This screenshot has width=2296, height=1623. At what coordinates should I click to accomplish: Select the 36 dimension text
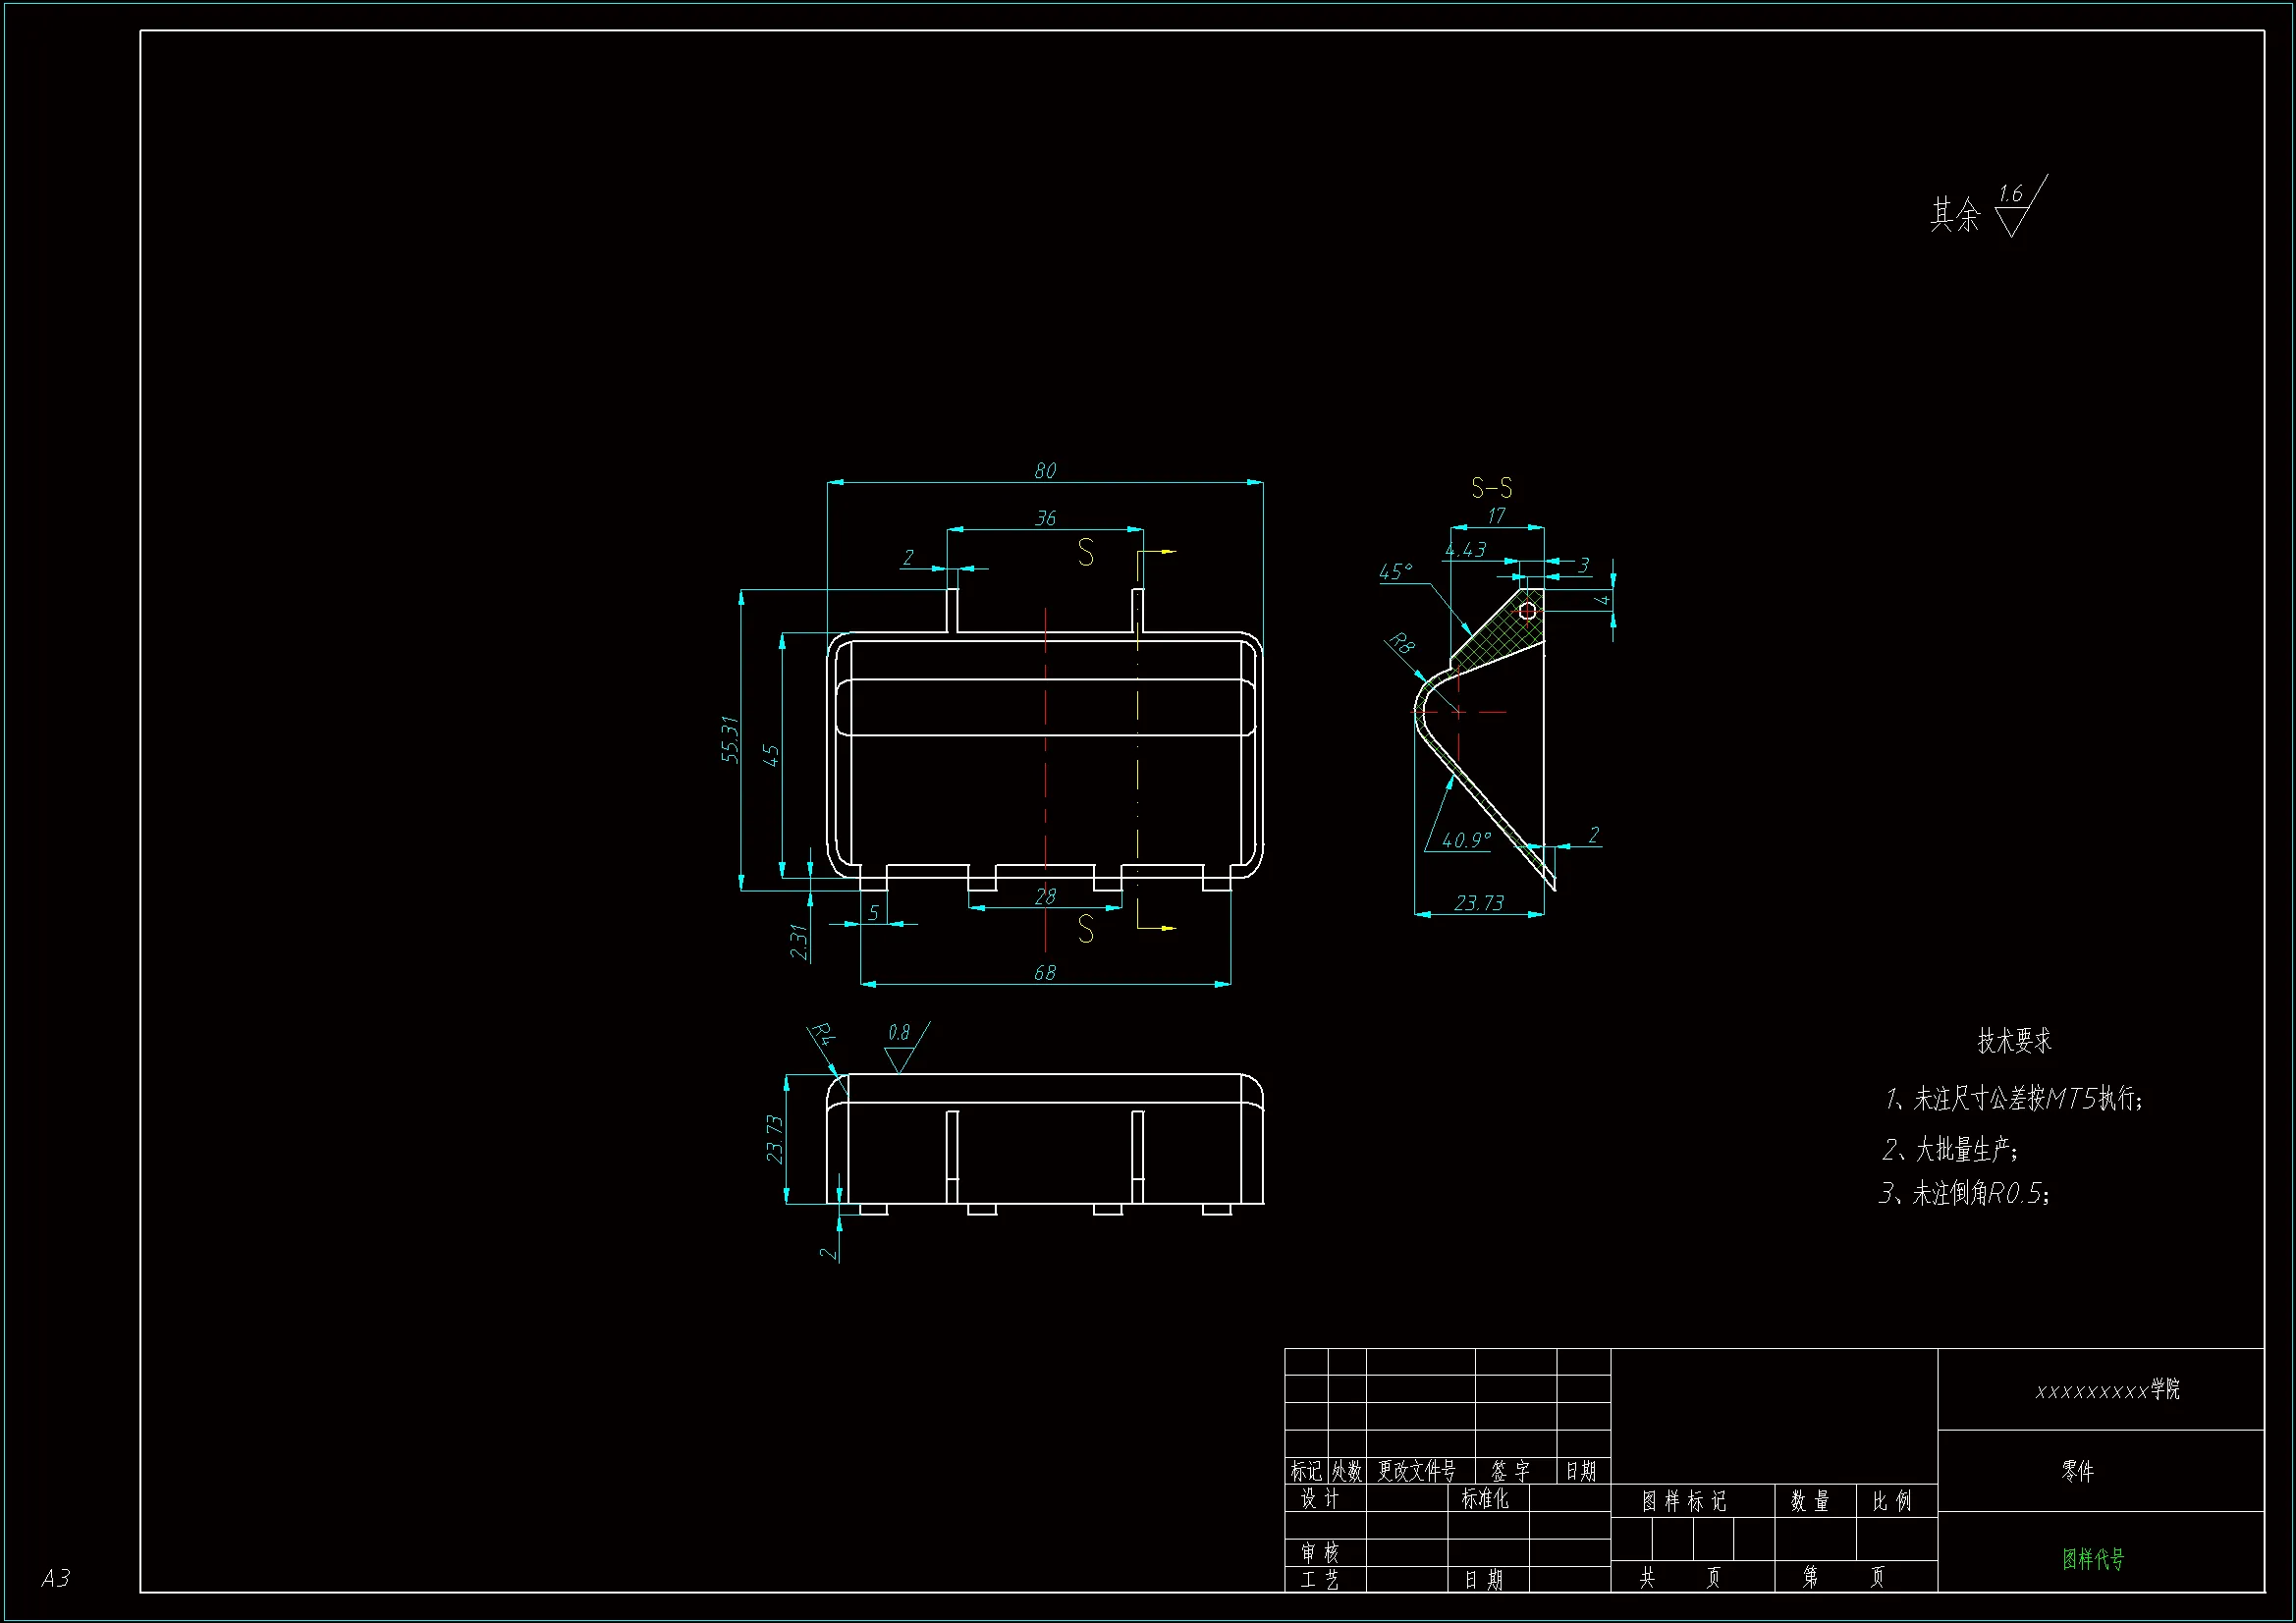coord(1045,518)
